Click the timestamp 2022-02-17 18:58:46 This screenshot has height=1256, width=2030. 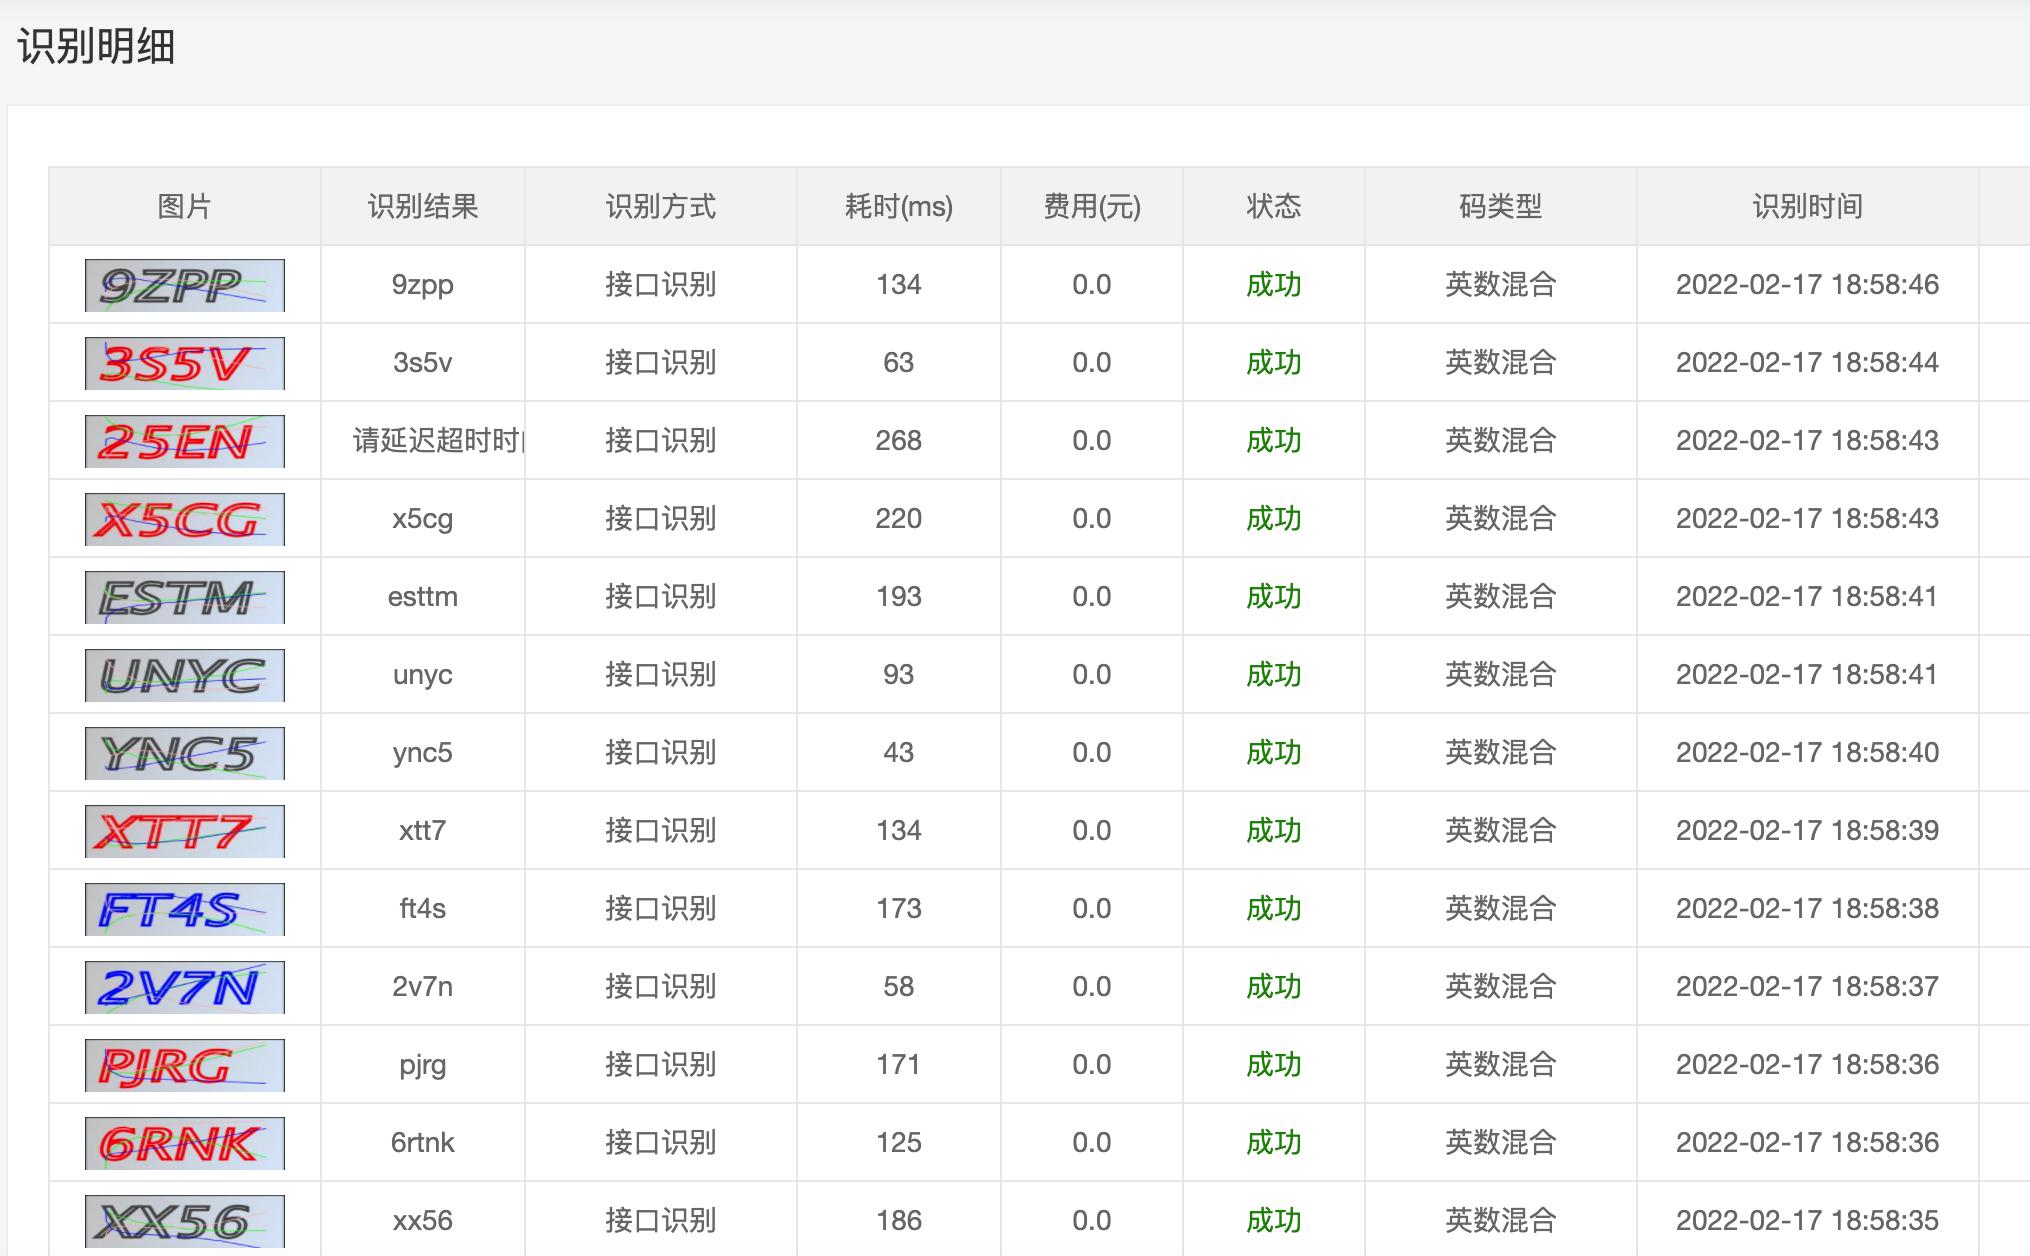click(1806, 284)
